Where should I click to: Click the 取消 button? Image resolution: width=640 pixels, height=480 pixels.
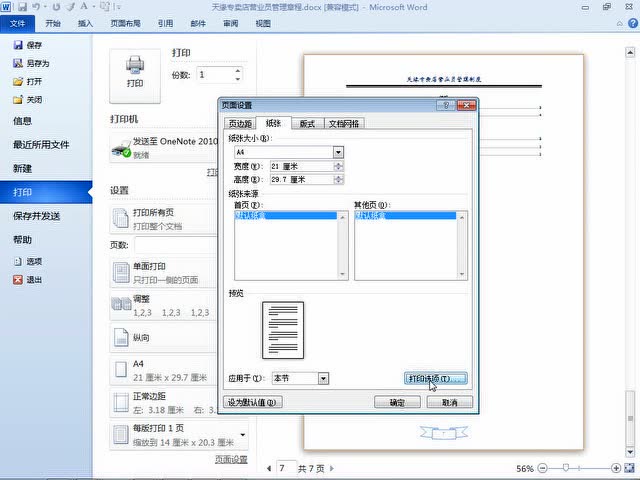click(x=450, y=402)
